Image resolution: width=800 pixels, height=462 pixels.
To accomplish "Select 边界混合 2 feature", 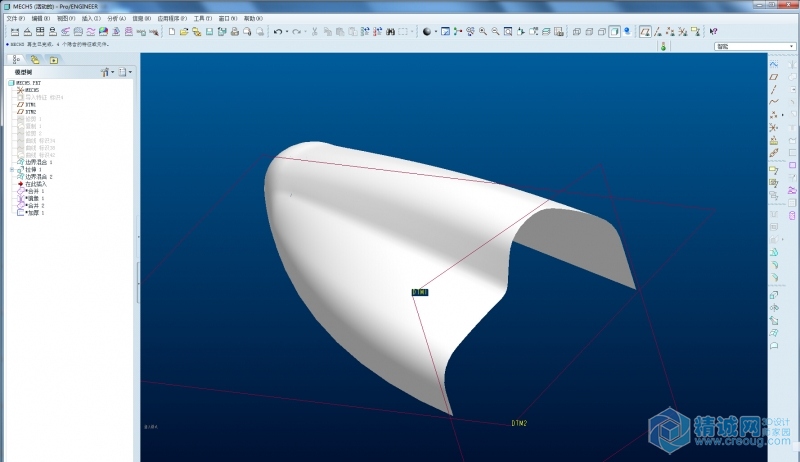I will click(35, 176).
